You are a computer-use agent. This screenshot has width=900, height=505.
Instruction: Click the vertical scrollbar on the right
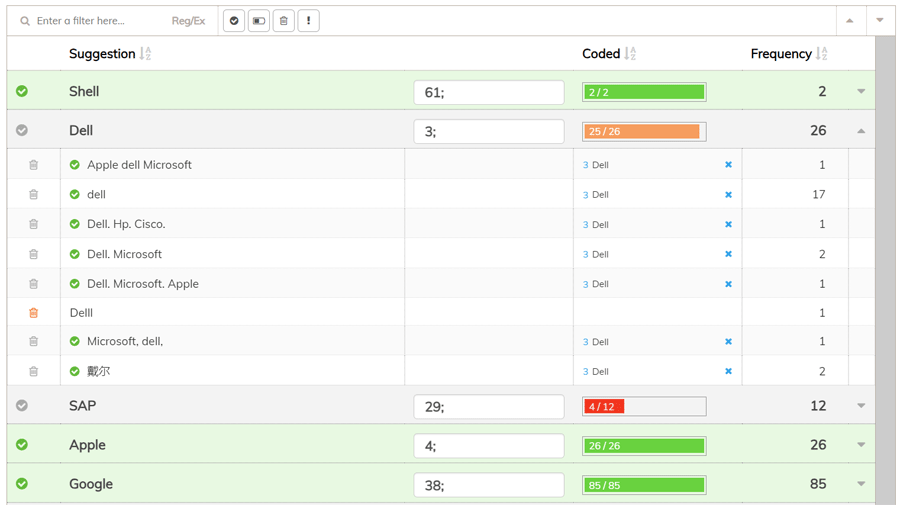pyautogui.click(x=885, y=270)
